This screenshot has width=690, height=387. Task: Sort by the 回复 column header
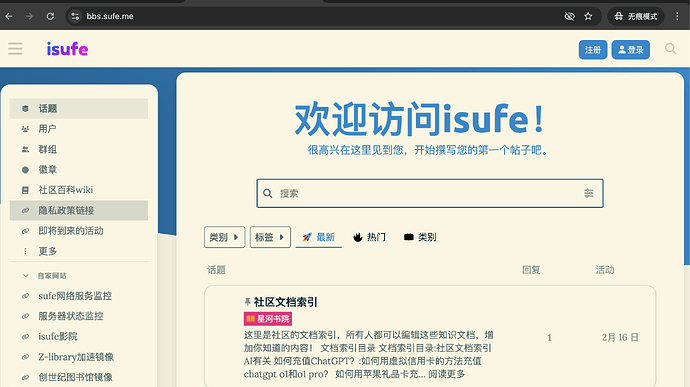tap(531, 270)
